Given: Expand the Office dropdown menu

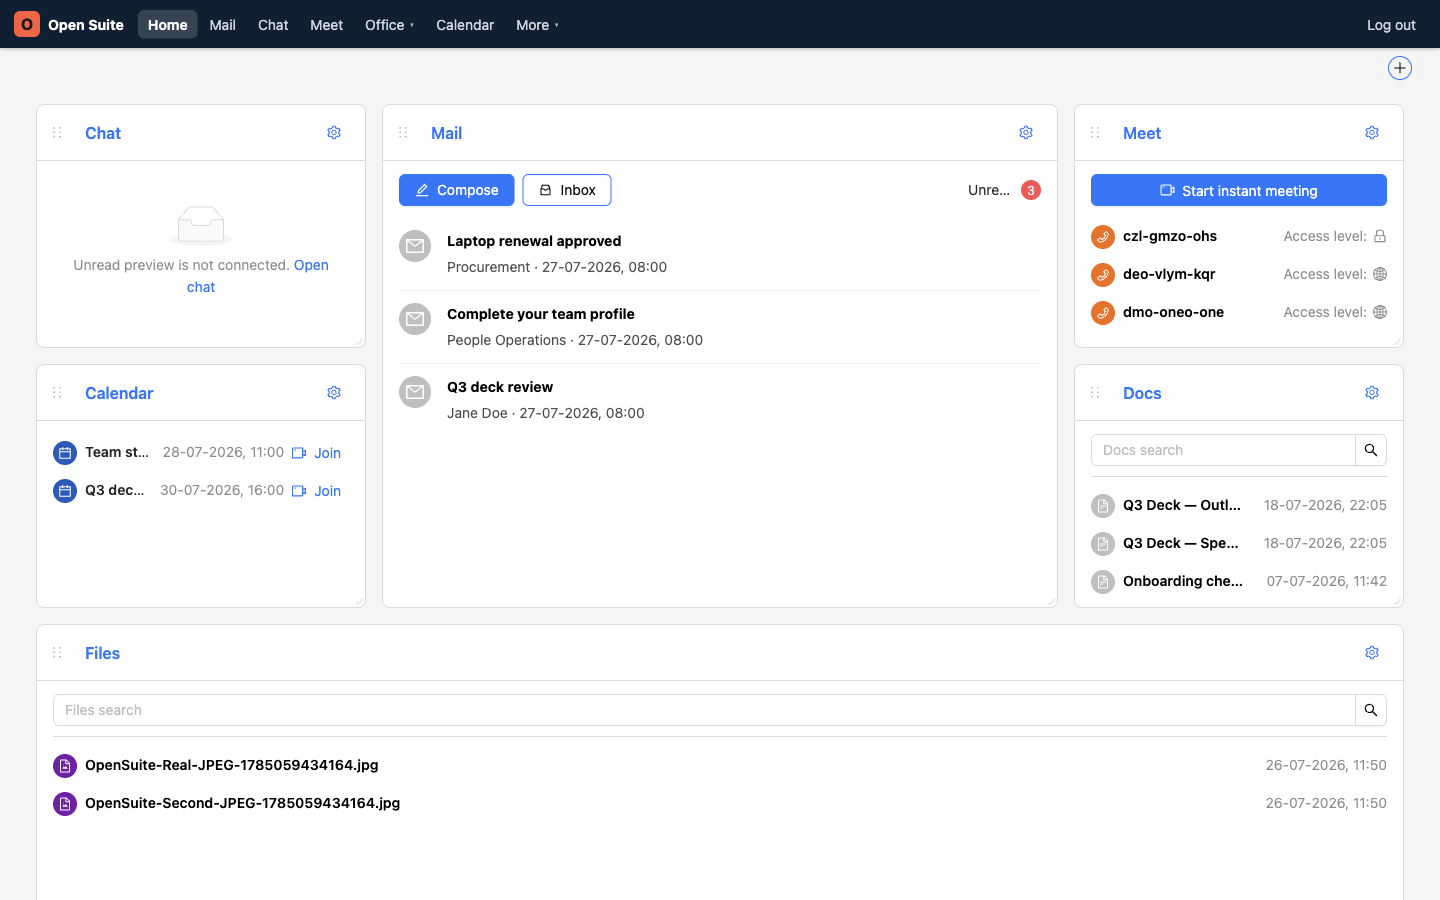Looking at the screenshot, I should point(389,25).
